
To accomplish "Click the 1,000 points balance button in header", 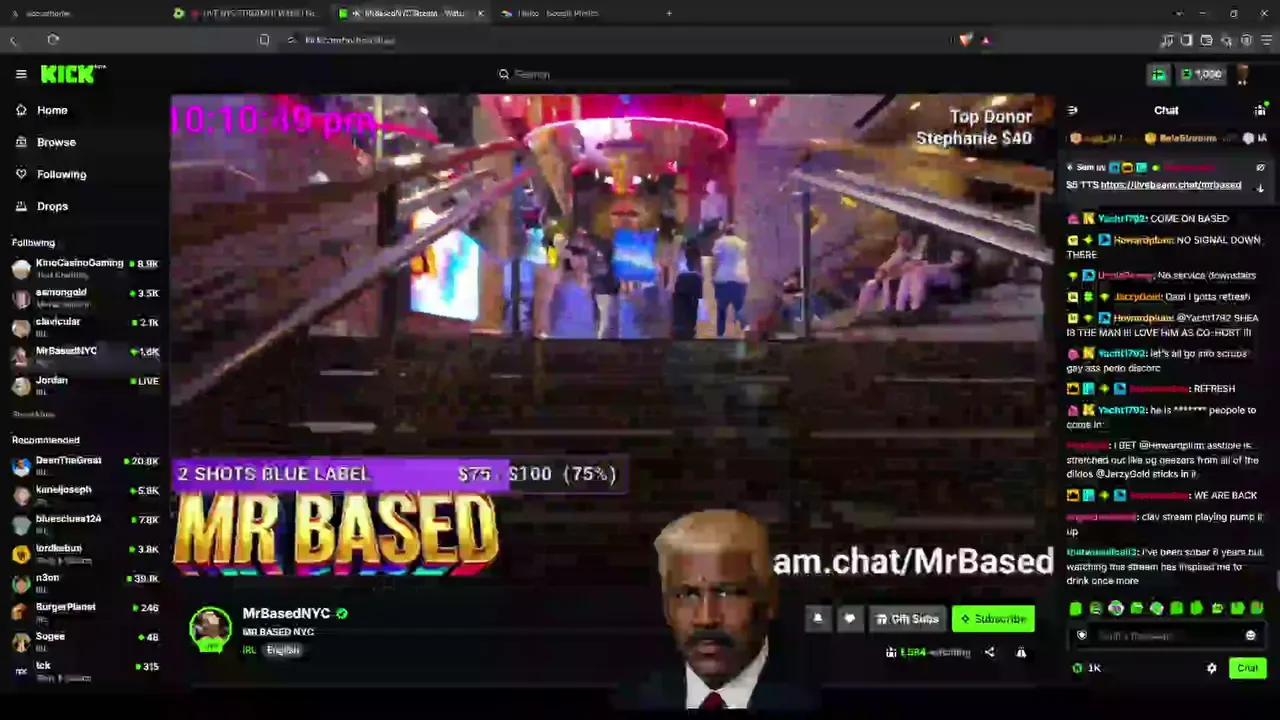I will pyautogui.click(x=1201, y=74).
